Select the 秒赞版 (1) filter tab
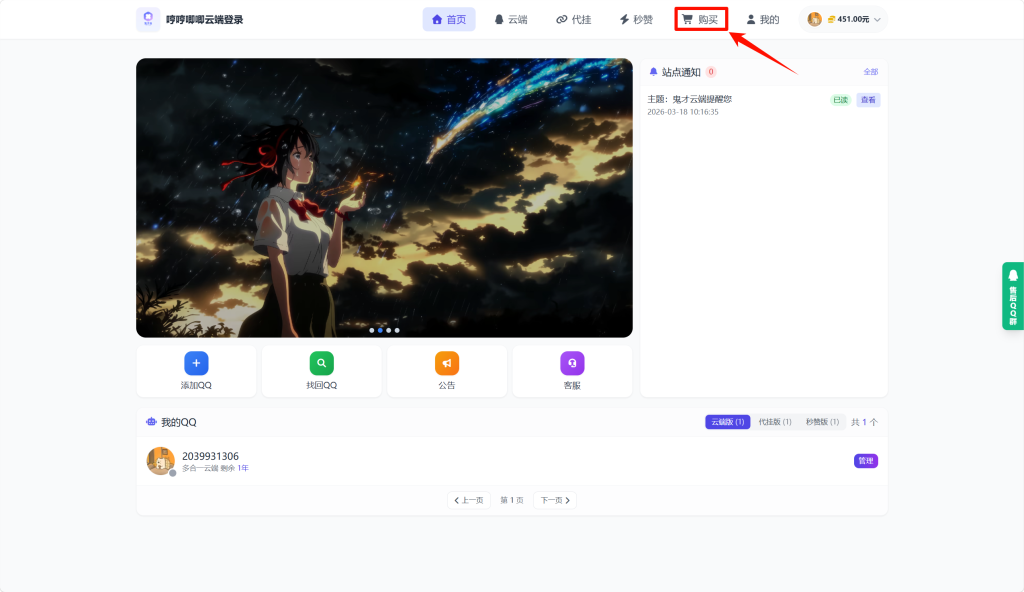Viewport: 1024px width, 592px height. pyautogui.click(x=822, y=422)
